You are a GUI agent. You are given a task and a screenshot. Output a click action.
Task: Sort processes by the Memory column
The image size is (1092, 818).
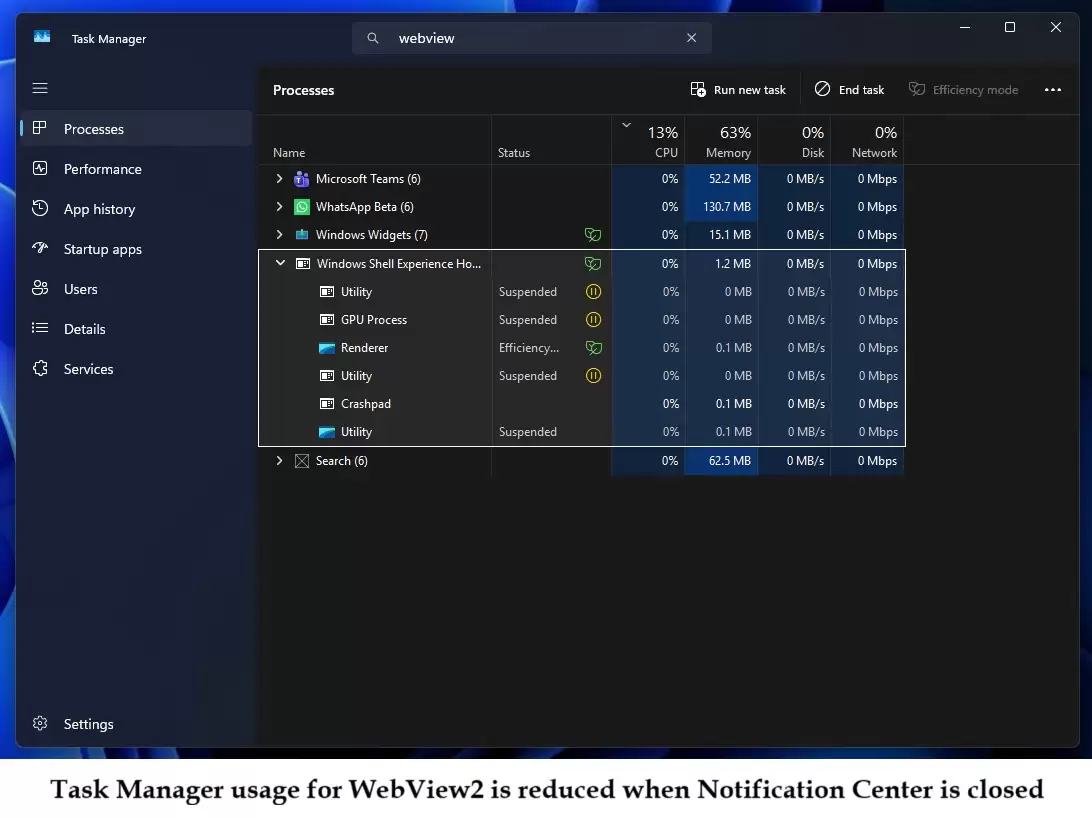(x=723, y=140)
